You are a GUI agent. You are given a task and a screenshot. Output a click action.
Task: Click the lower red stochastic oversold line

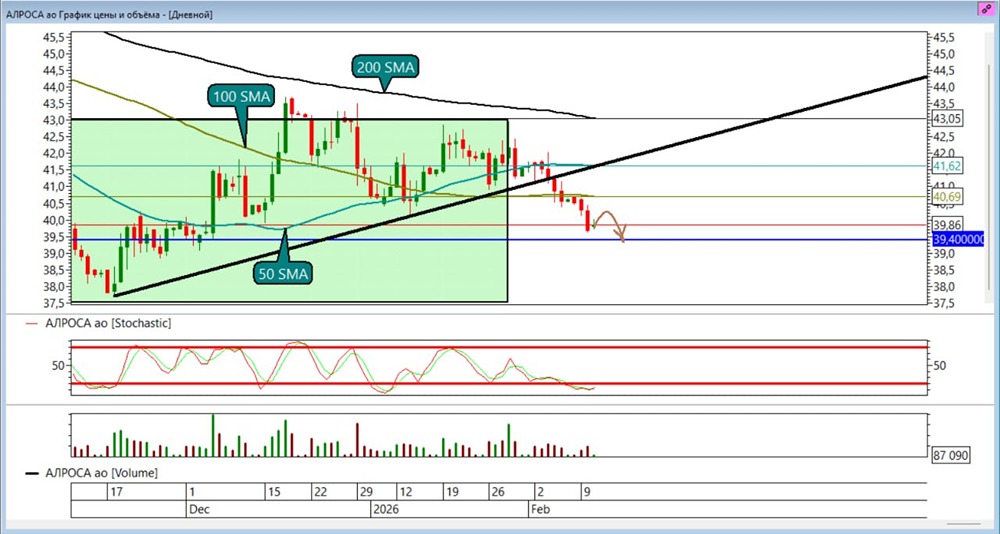(x=497, y=383)
